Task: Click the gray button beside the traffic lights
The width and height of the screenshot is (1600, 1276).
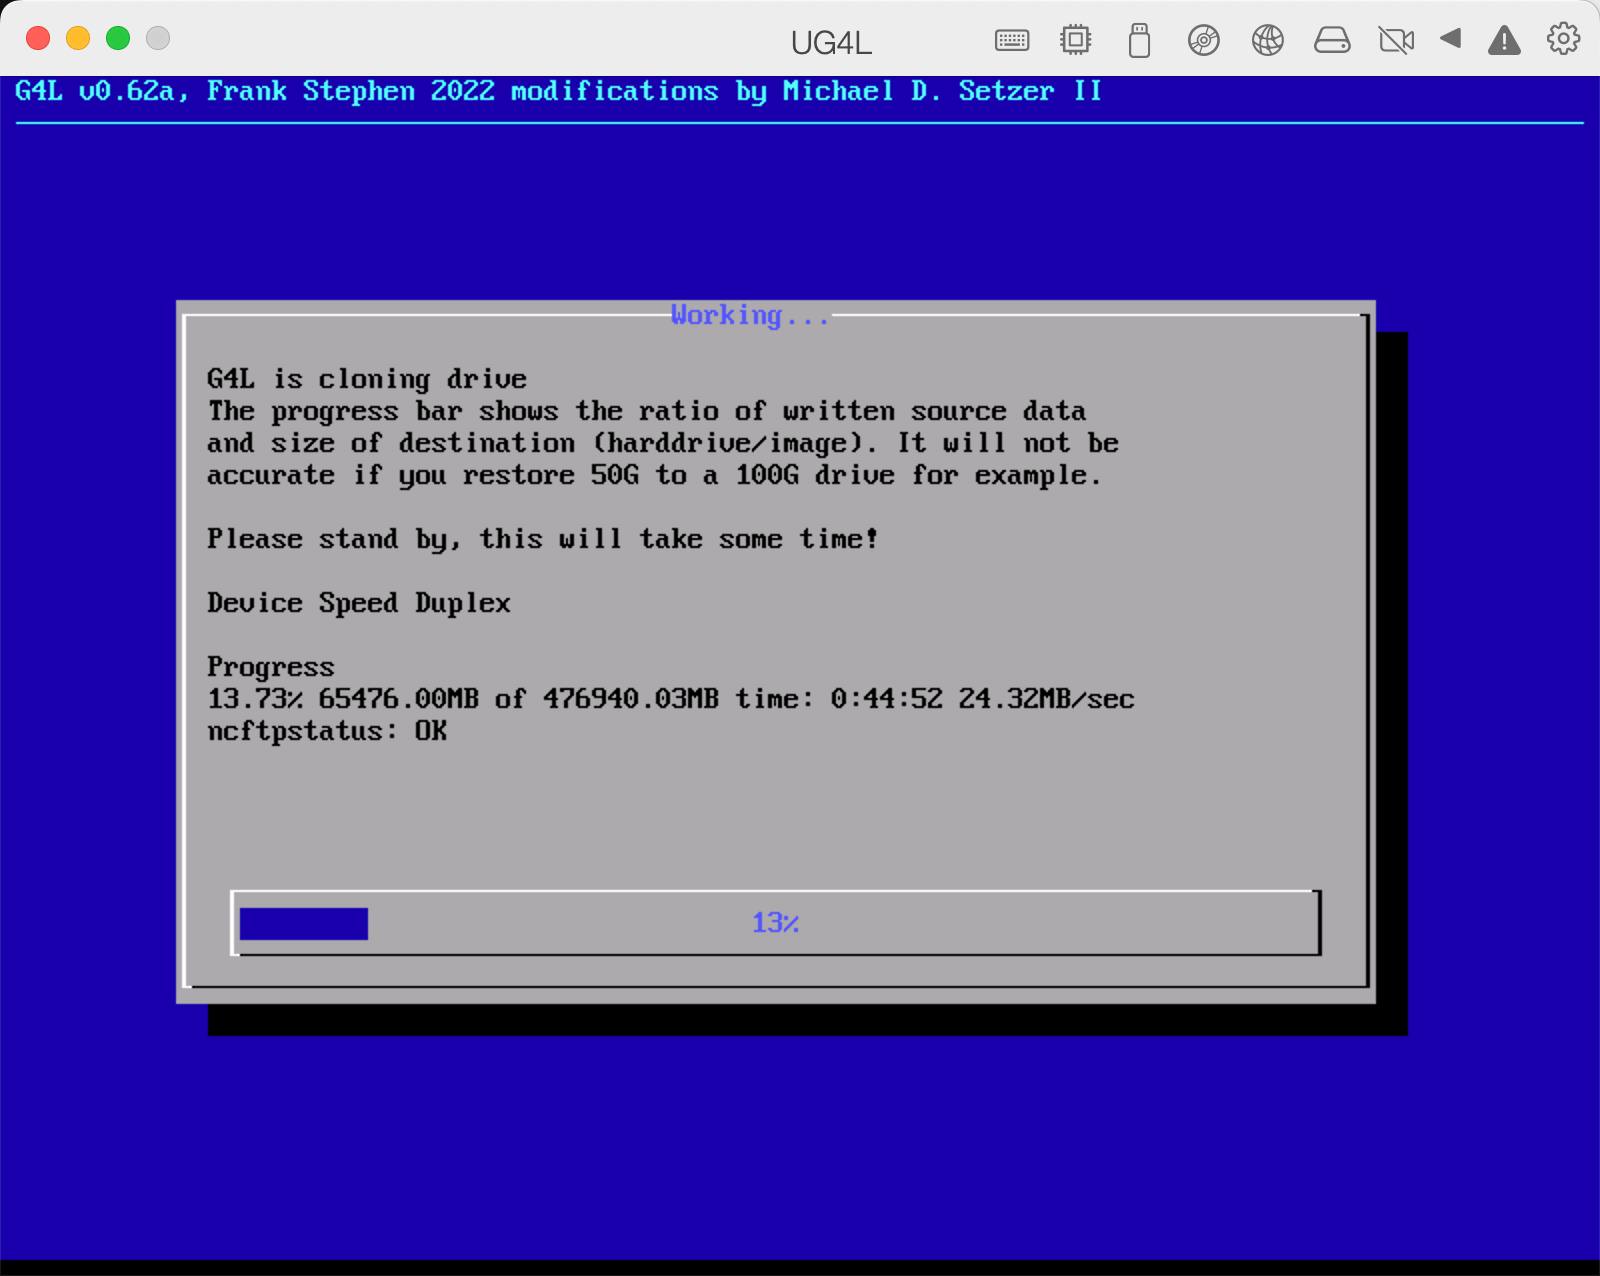Action: pos(158,38)
